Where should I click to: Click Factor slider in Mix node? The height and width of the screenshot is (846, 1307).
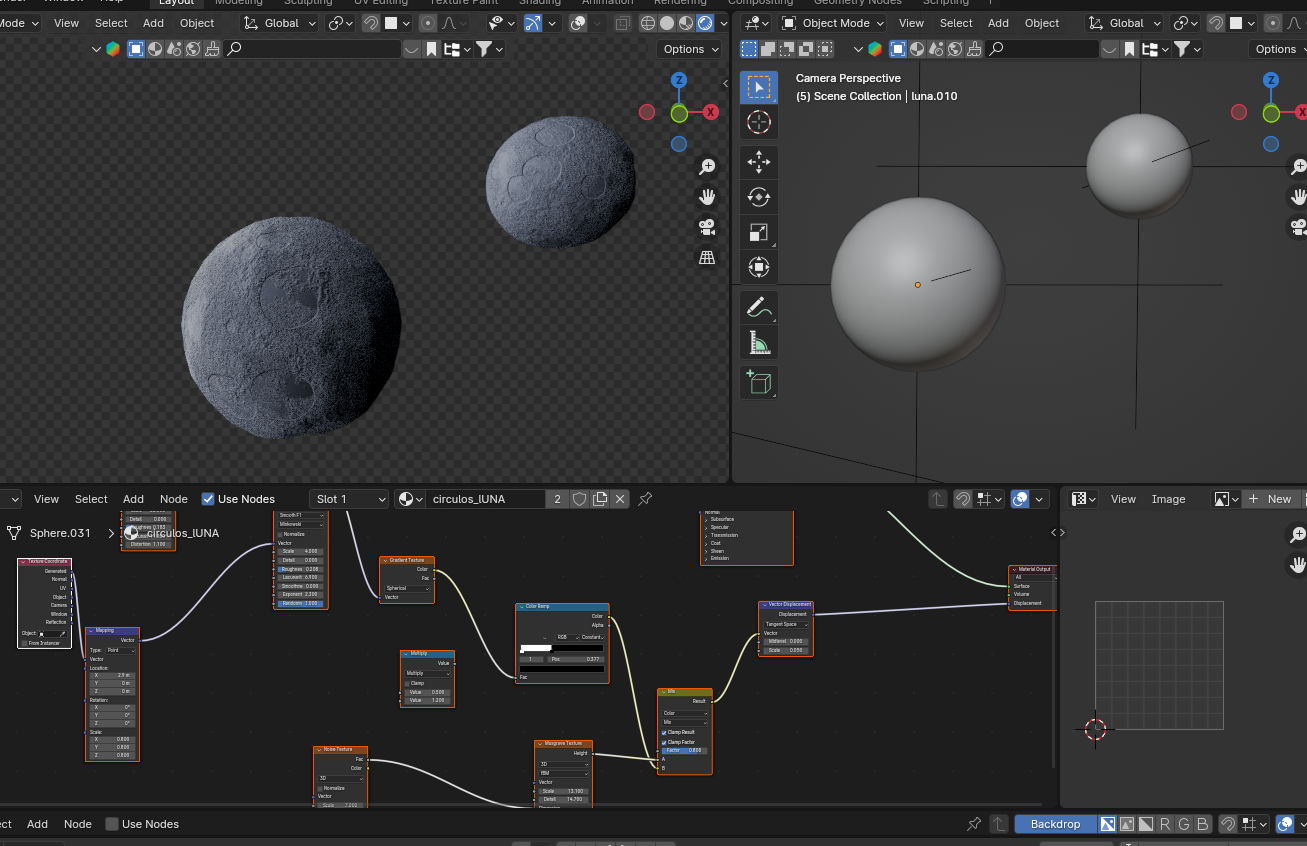pyautogui.click(x=685, y=750)
